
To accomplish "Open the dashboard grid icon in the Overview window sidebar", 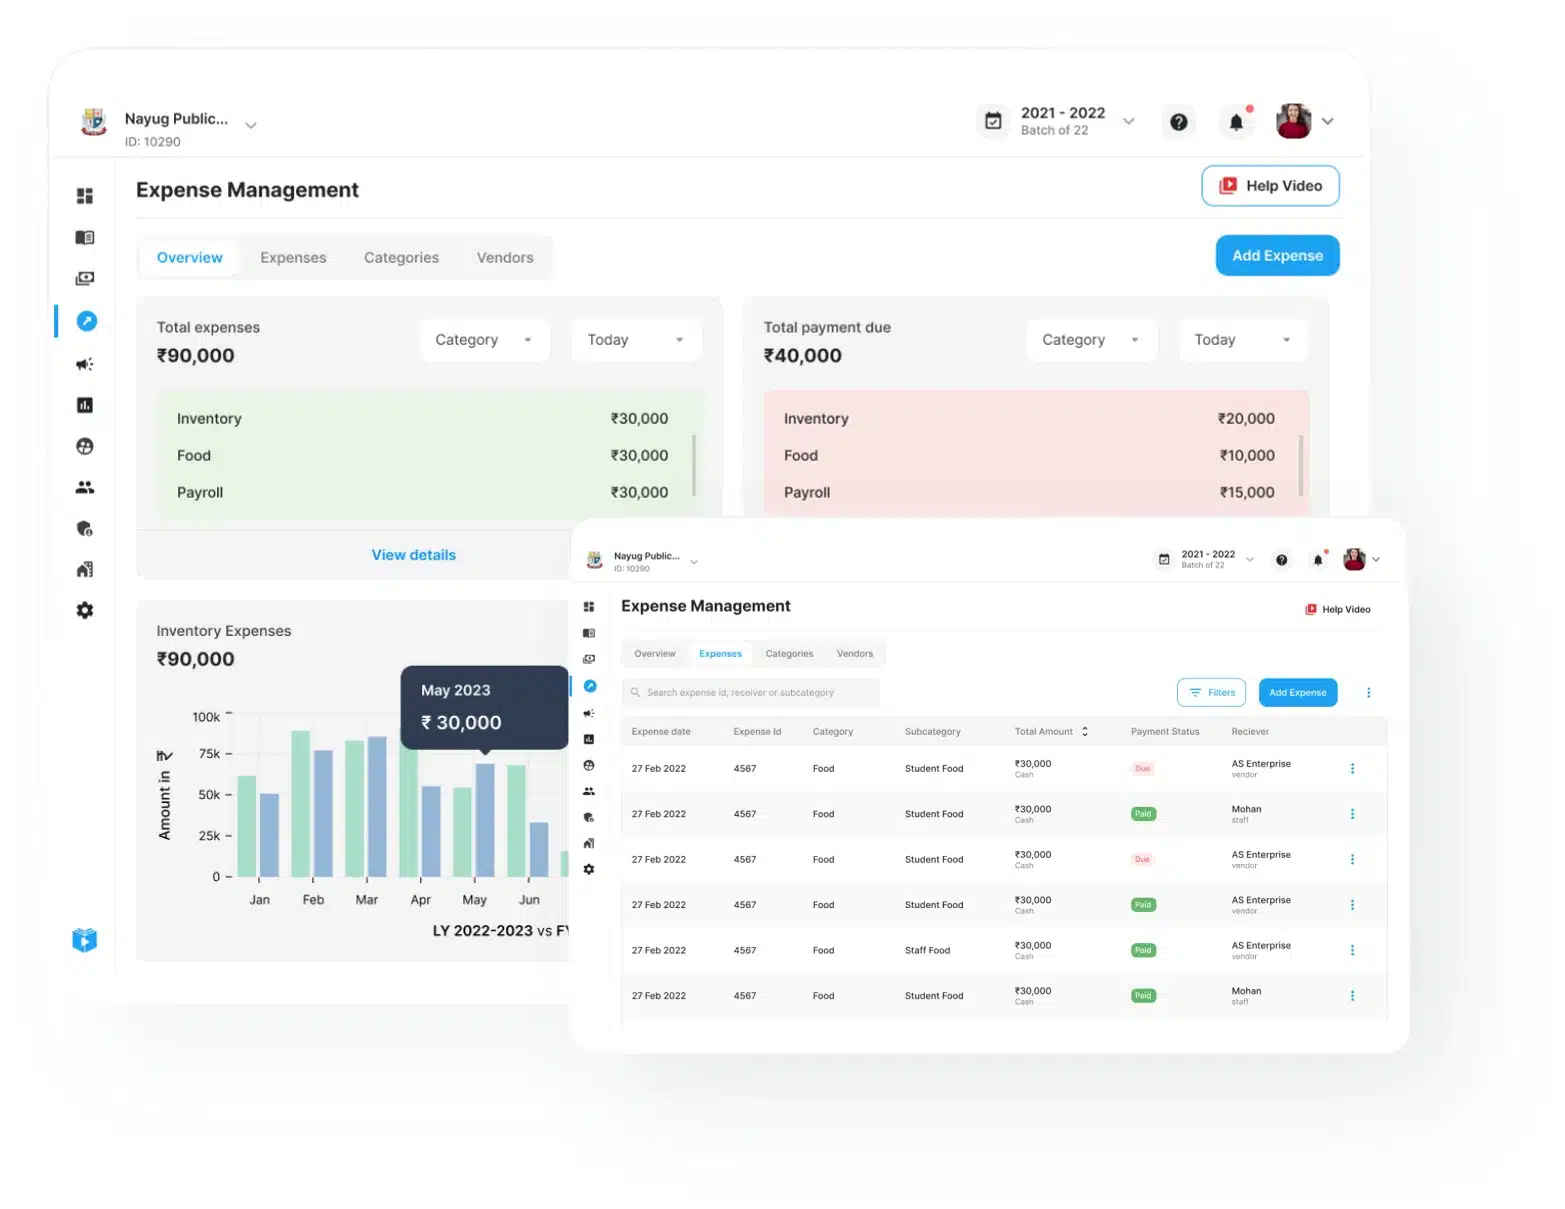I will coord(85,196).
